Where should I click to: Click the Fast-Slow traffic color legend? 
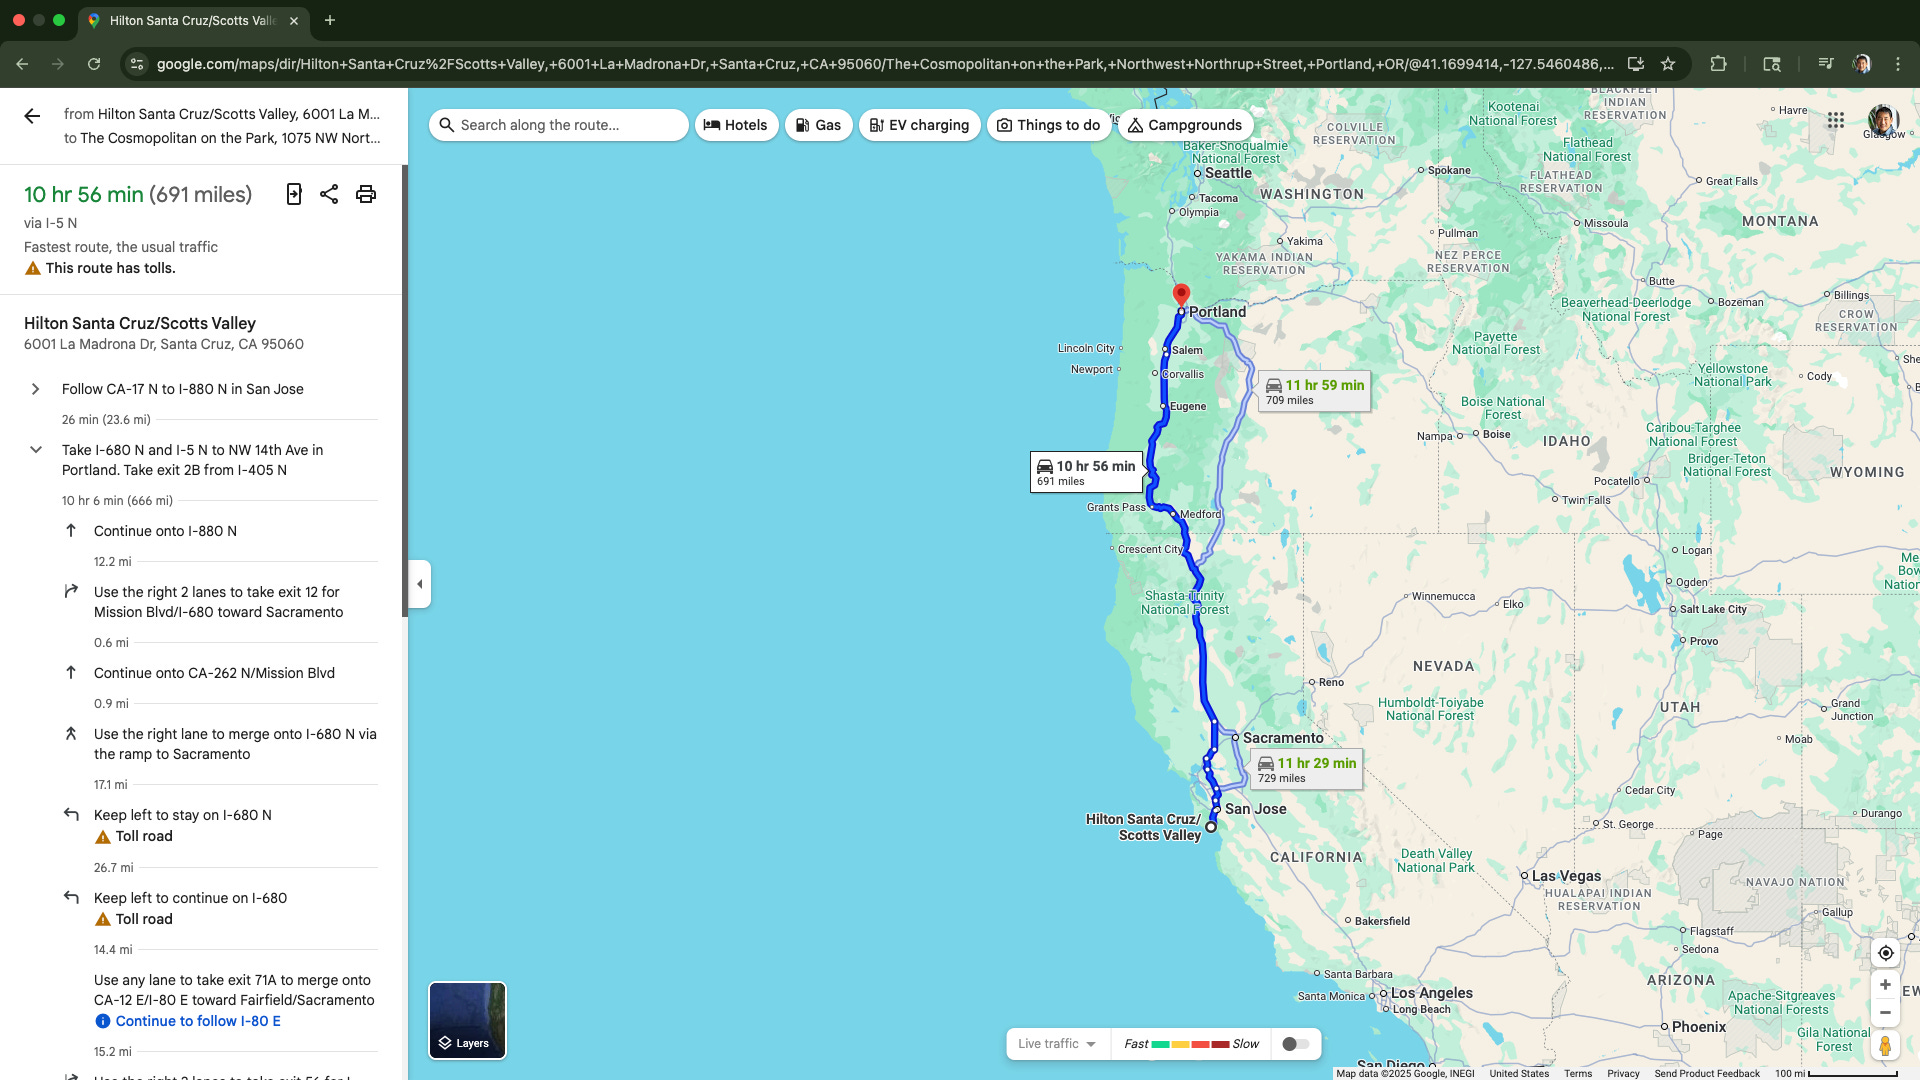pos(1191,1044)
